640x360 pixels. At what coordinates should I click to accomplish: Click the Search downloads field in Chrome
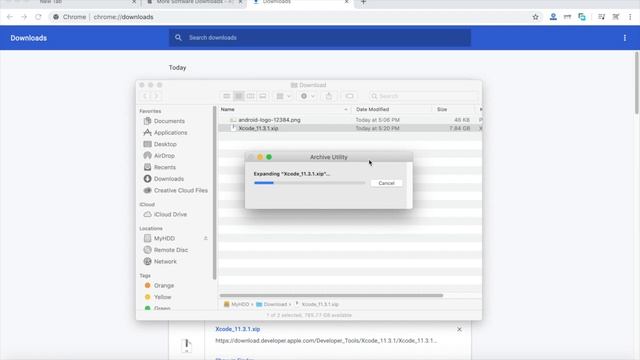click(320, 38)
